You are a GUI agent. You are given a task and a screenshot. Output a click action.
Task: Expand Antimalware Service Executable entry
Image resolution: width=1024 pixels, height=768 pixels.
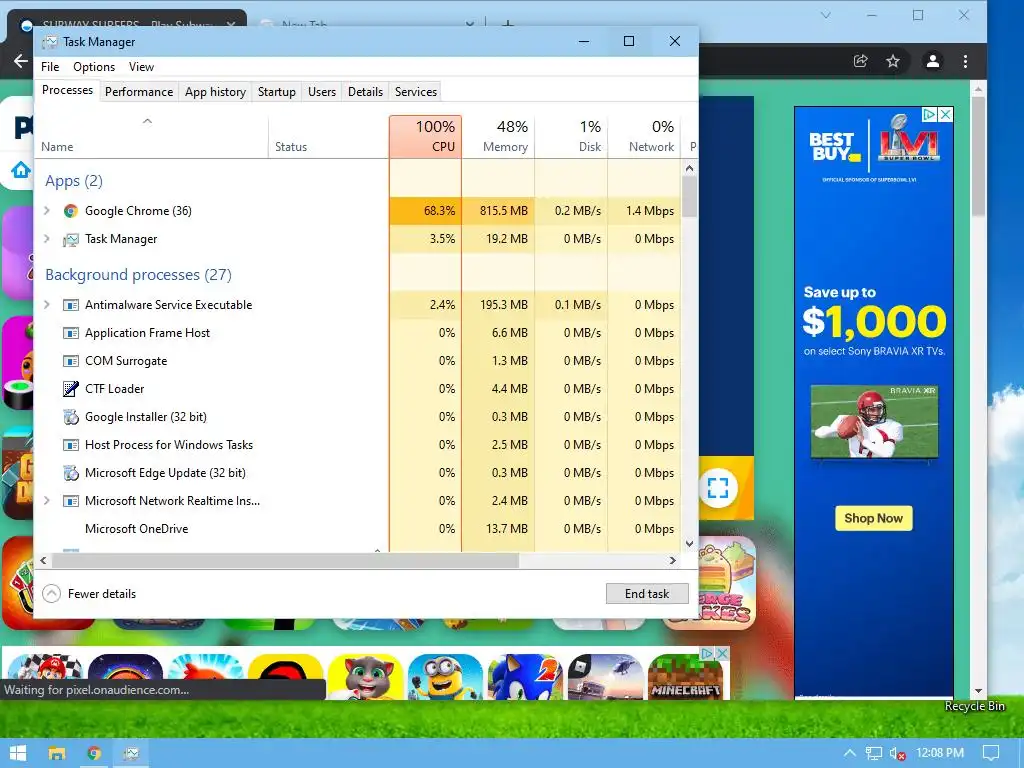pyautogui.click(x=46, y=304)
